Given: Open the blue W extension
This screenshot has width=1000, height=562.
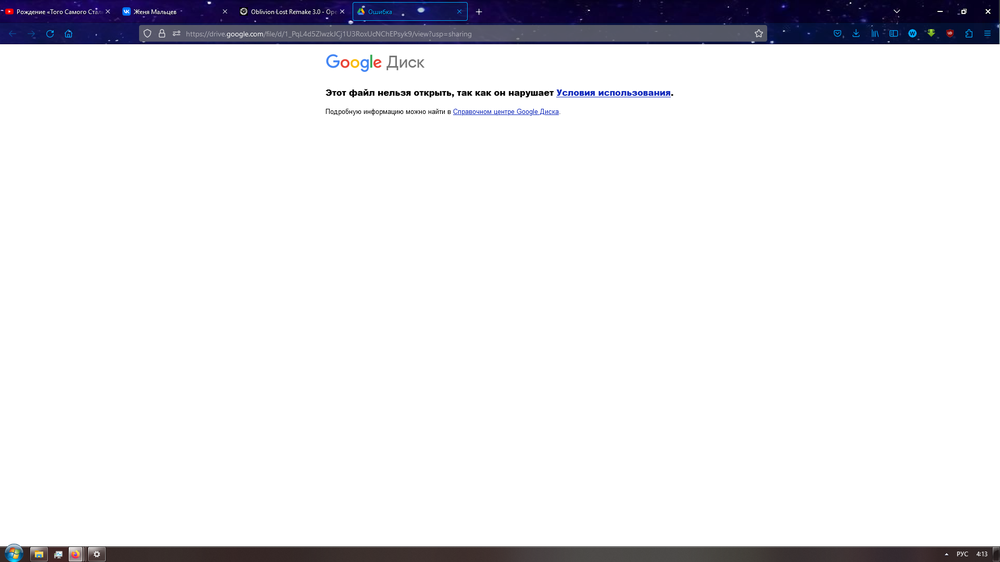Looking at the screenshot, I should click(x=913, y=34).
